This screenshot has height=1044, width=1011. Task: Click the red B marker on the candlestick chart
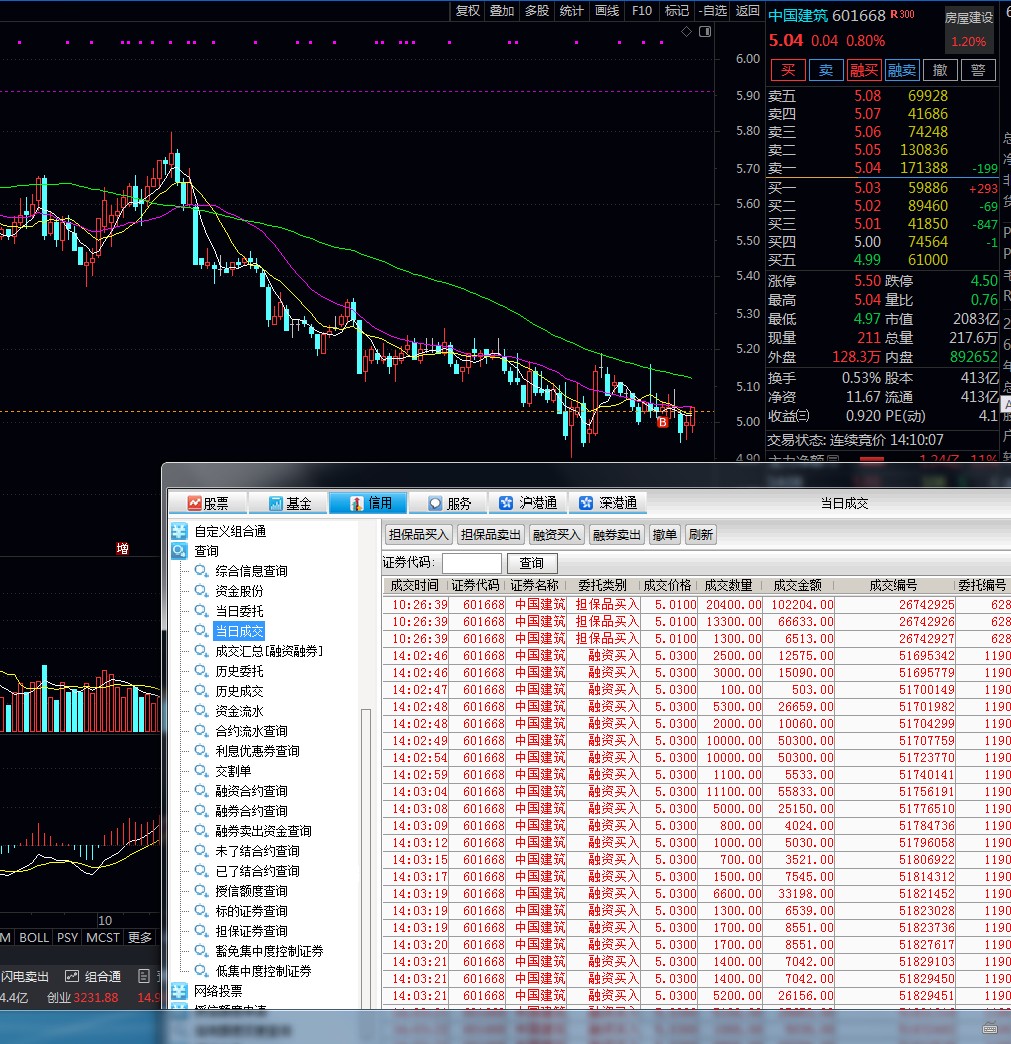coord(663,422)
